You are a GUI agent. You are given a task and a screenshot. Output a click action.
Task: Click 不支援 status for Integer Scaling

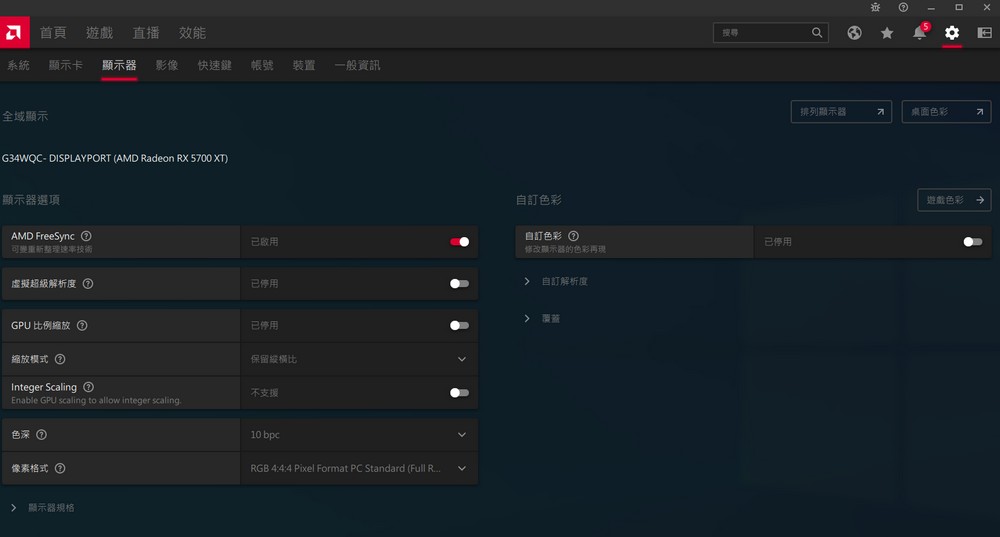pyautogui.click(x=264, y=393)
